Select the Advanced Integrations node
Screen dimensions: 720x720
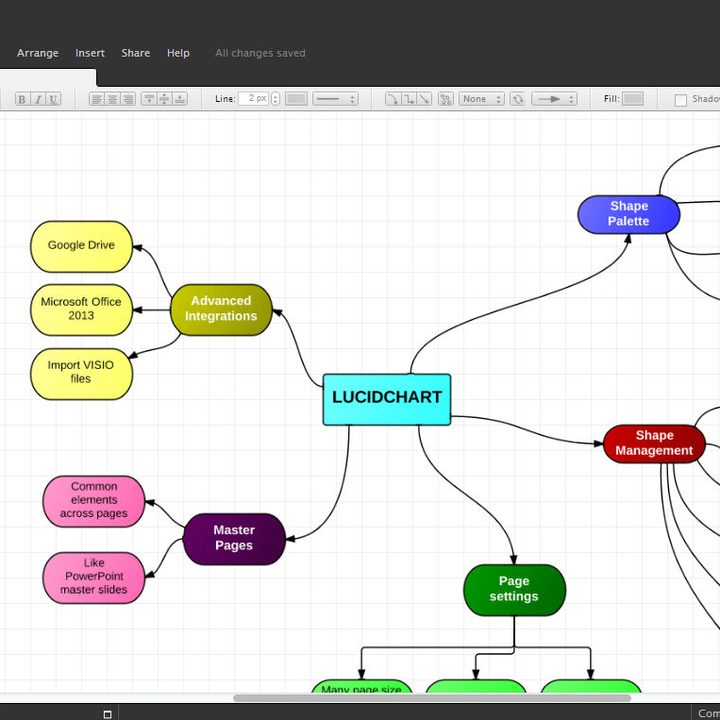[221, 309]
